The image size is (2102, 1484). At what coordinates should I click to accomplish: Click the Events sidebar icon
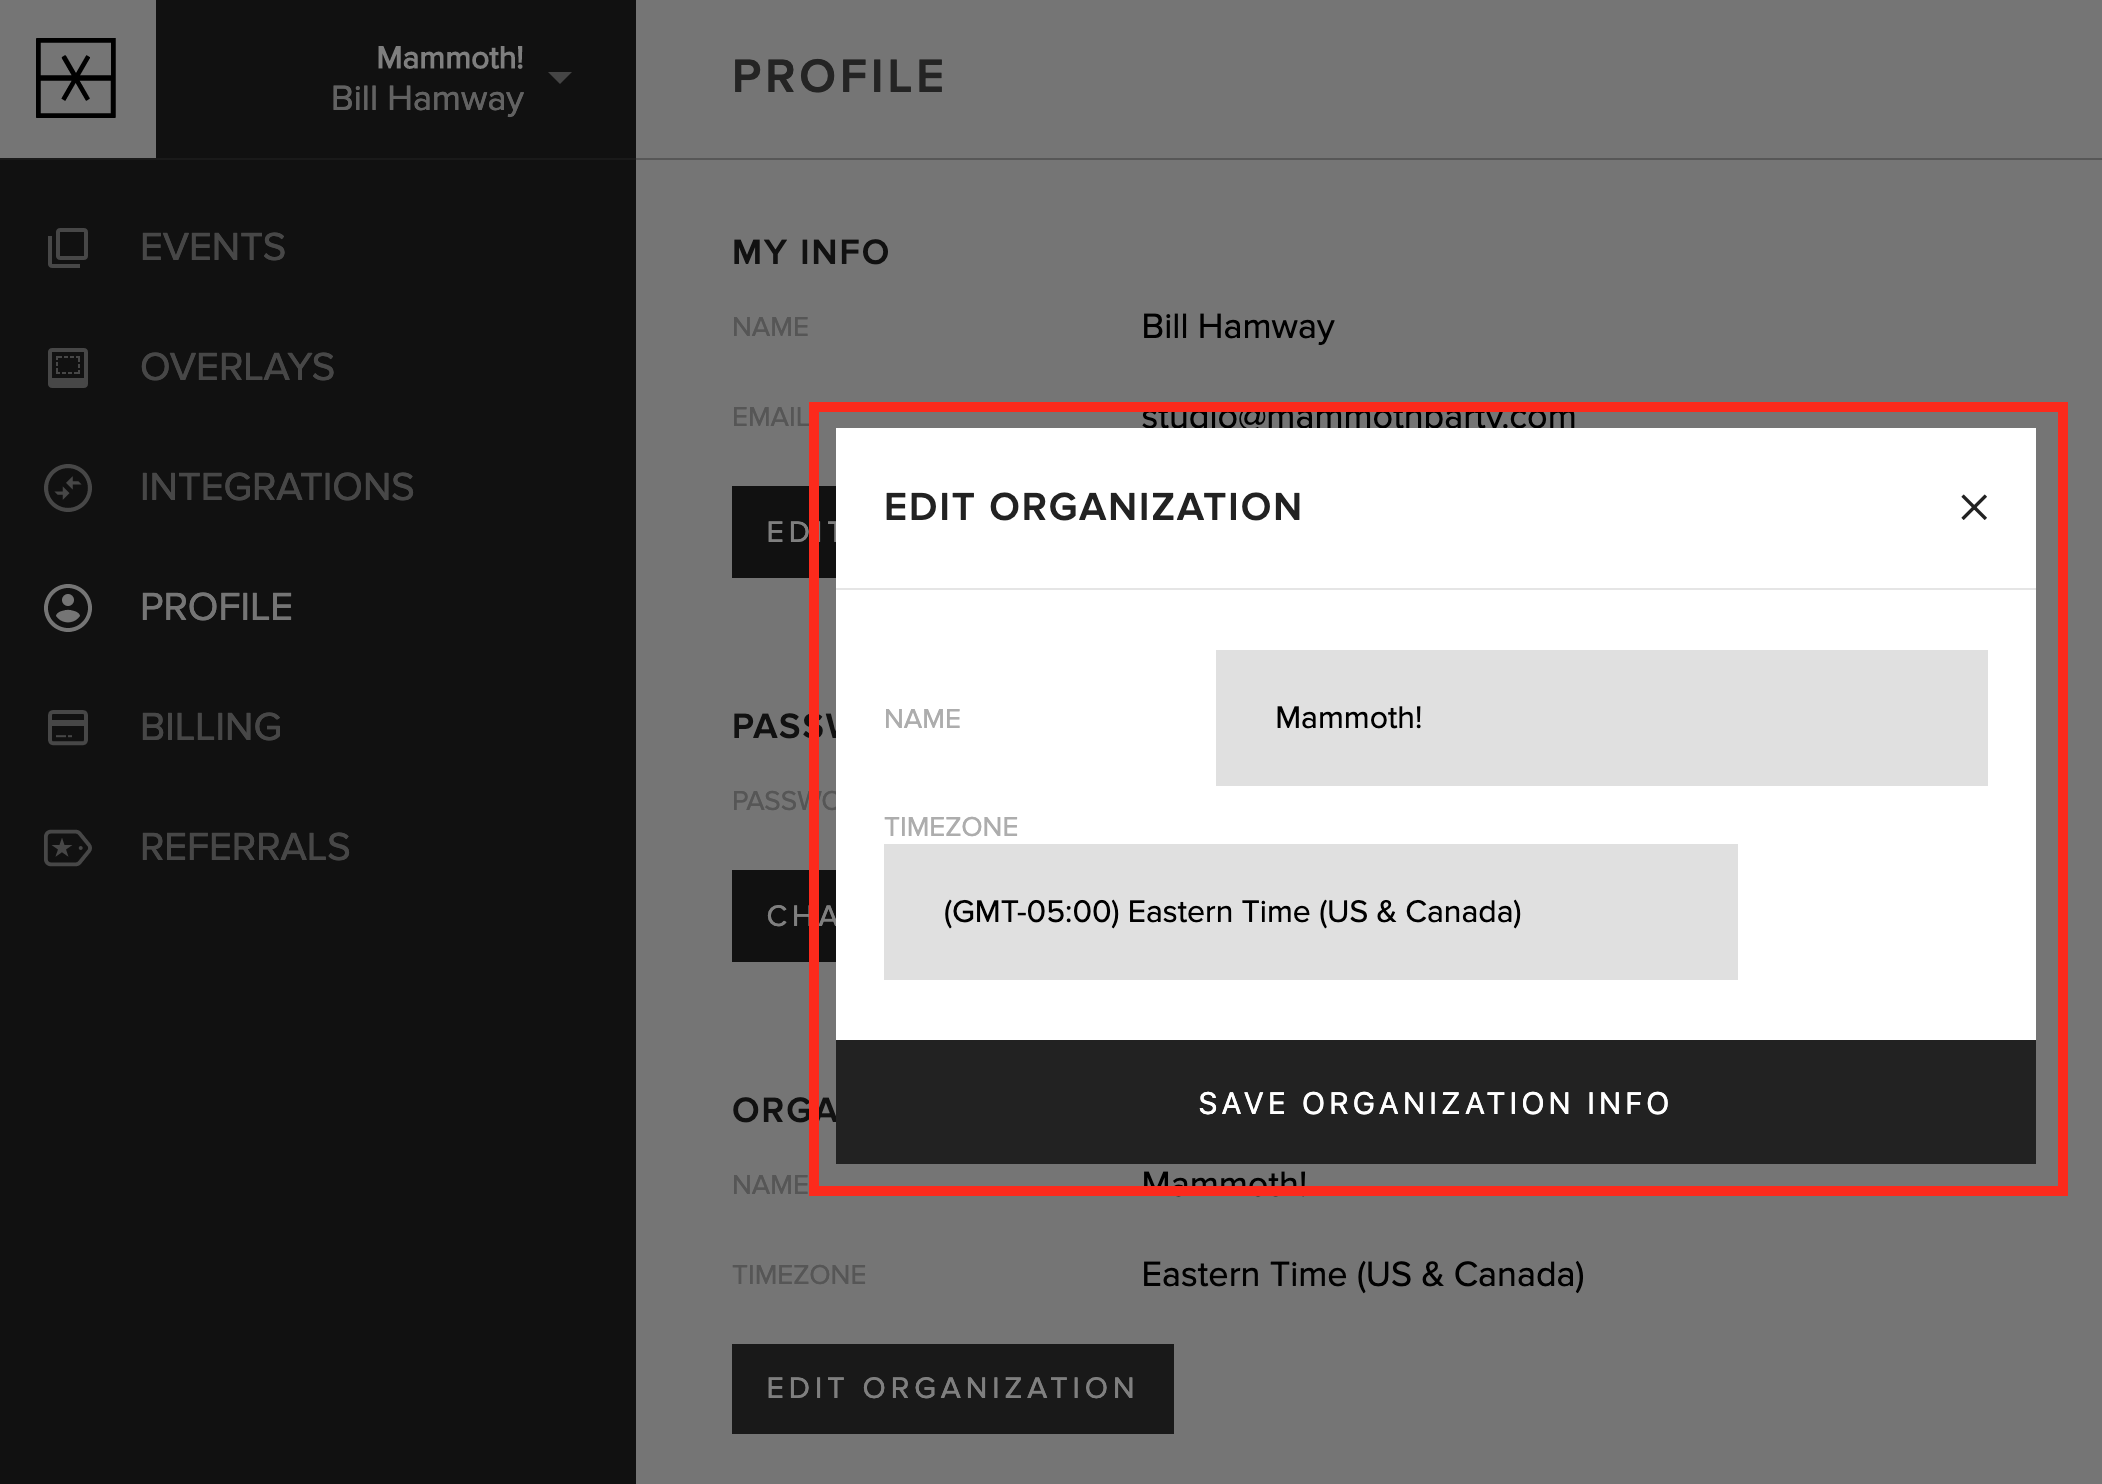click(68, 247)
